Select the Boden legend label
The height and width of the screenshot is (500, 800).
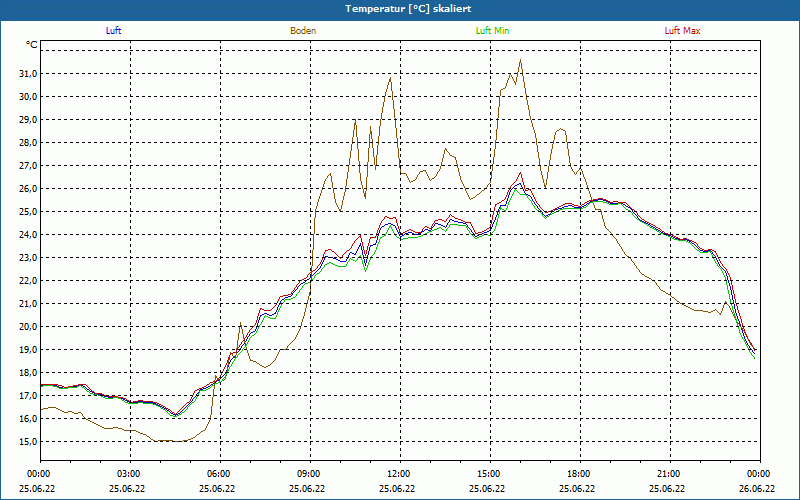[x=303, y=31]
